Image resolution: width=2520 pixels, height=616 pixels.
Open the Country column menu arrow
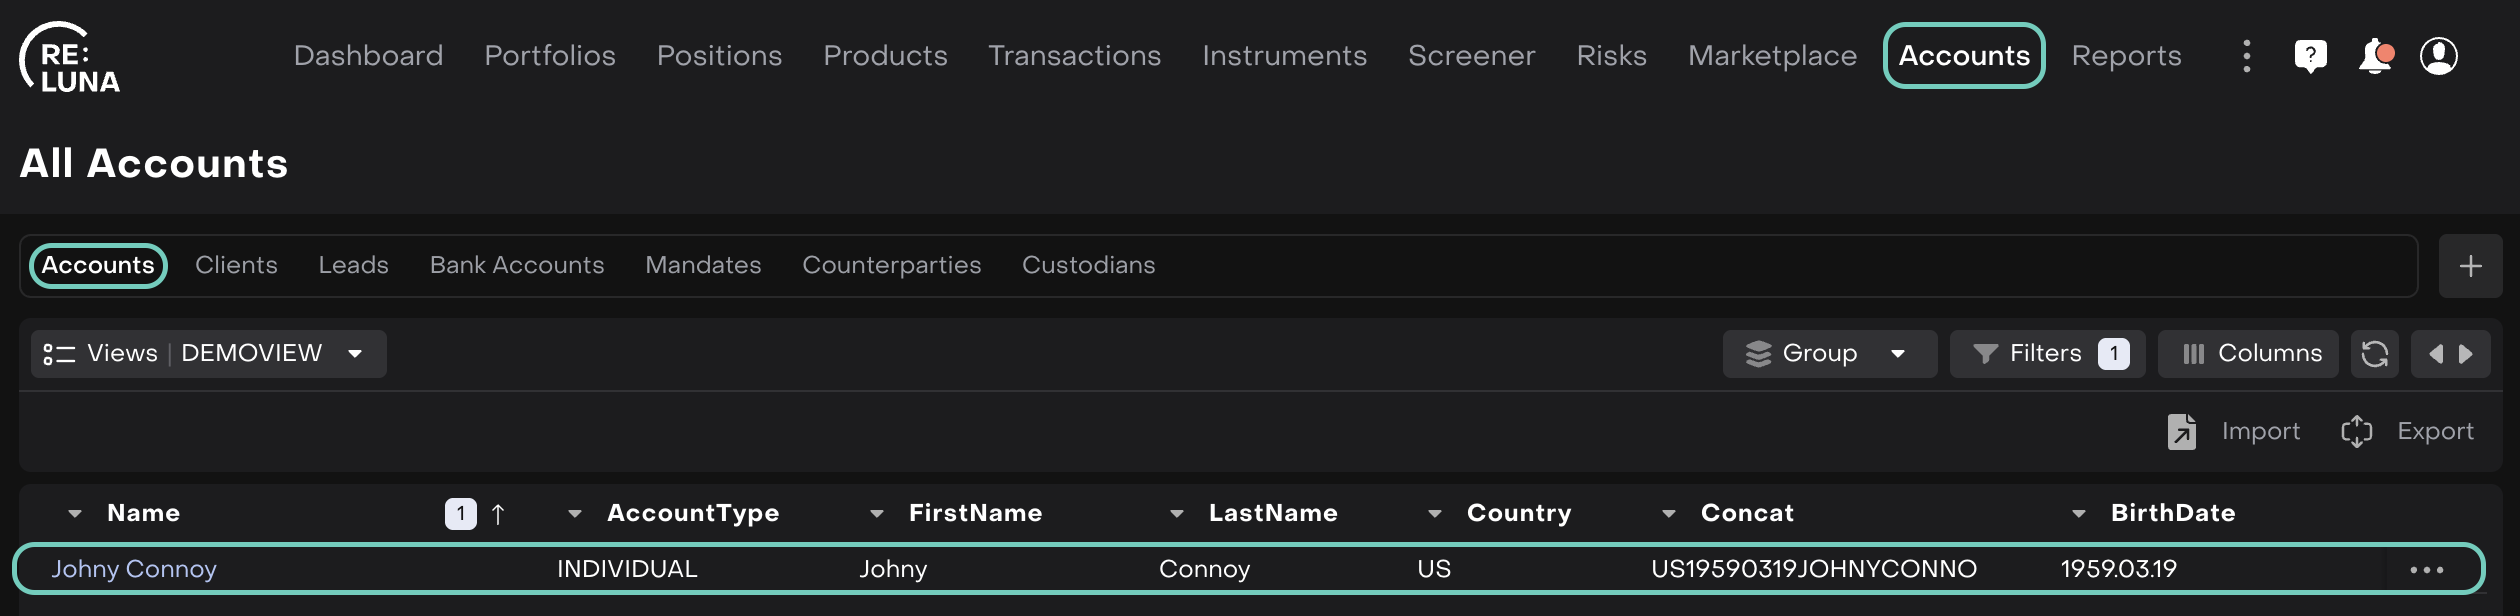(1434, 514)
